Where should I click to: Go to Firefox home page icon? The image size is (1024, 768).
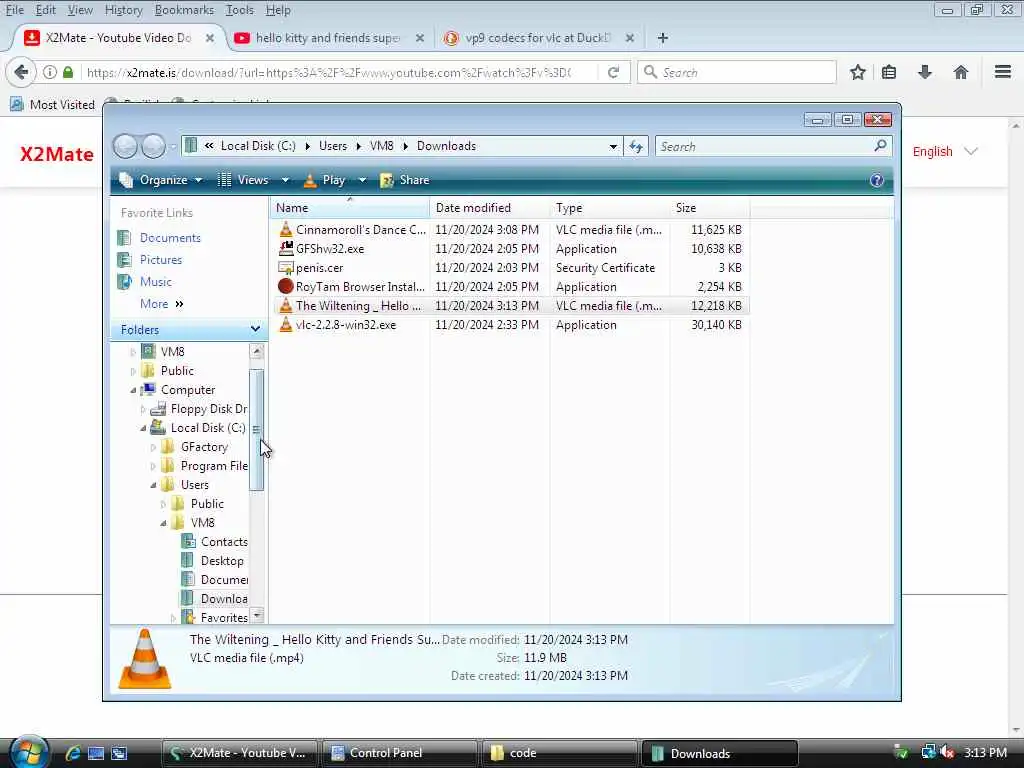pyautogui.click(x=960, y=72)
